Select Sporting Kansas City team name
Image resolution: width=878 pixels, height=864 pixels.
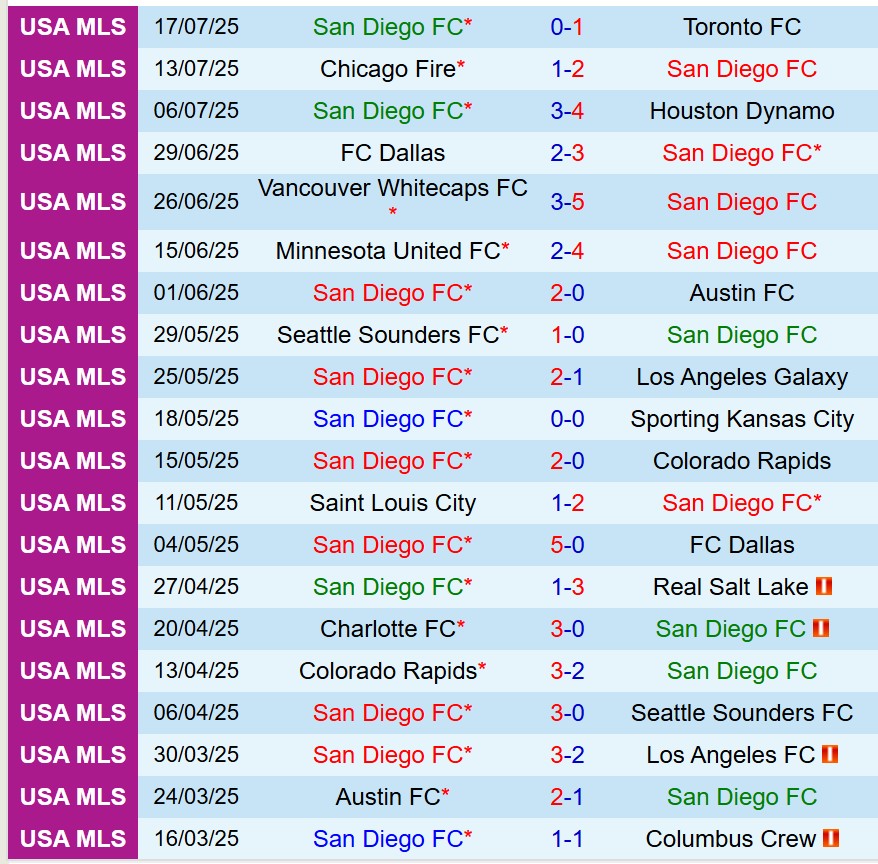click(x=742, y=419)
